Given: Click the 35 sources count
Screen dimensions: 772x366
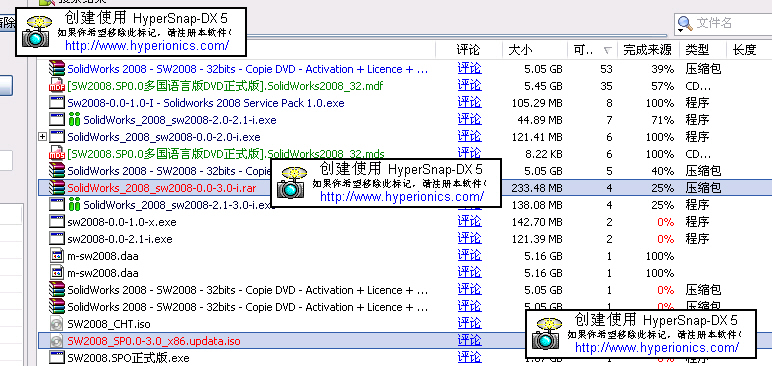Looking at the screenshot, I should click(x=607, y=86).
